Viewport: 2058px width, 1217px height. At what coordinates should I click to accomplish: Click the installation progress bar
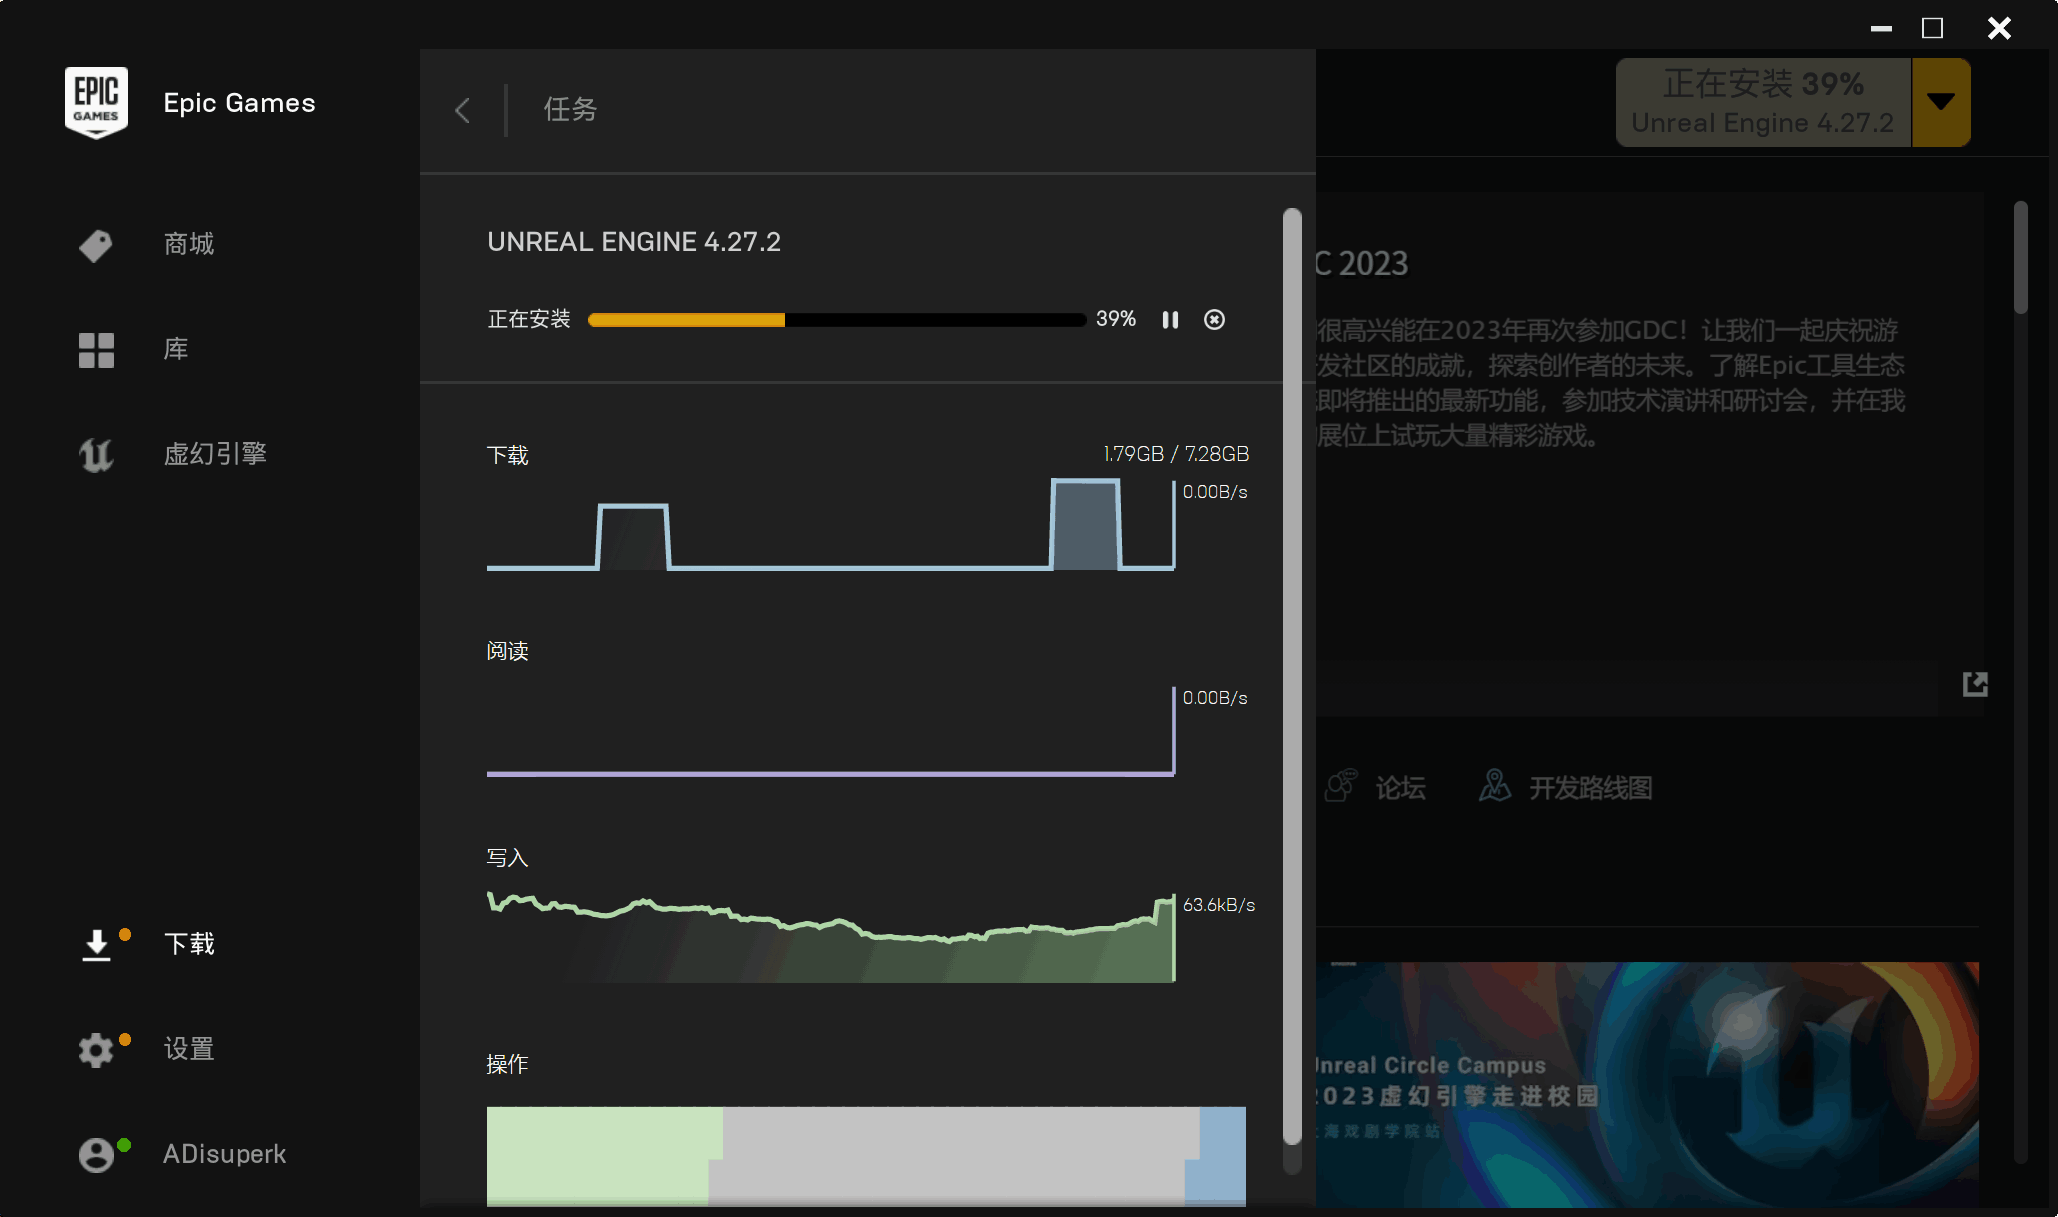tap(837, 320)
